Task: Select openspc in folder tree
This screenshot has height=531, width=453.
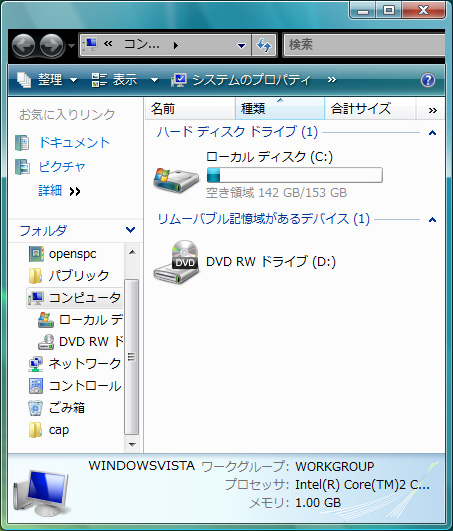Action: point(72,254)
